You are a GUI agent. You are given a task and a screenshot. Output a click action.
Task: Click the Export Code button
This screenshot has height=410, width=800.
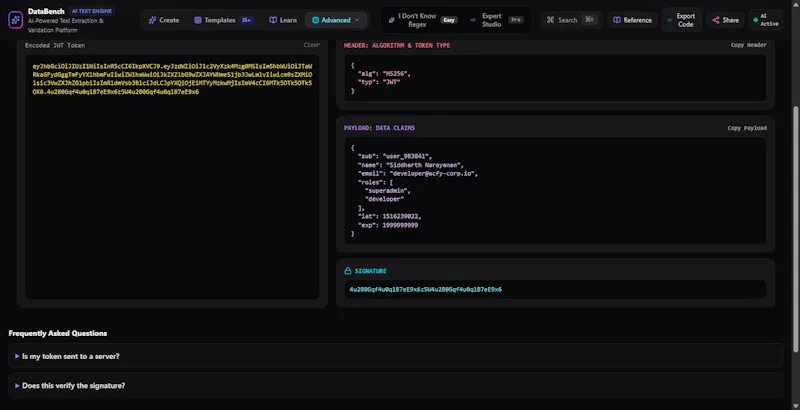[x=681, y=20]
